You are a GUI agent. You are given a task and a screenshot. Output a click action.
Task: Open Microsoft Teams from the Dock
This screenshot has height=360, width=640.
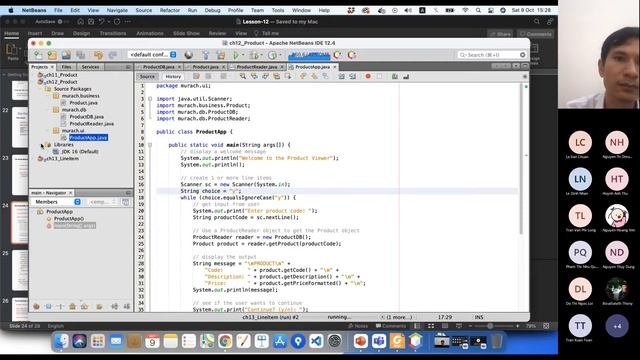click(379, 341)
